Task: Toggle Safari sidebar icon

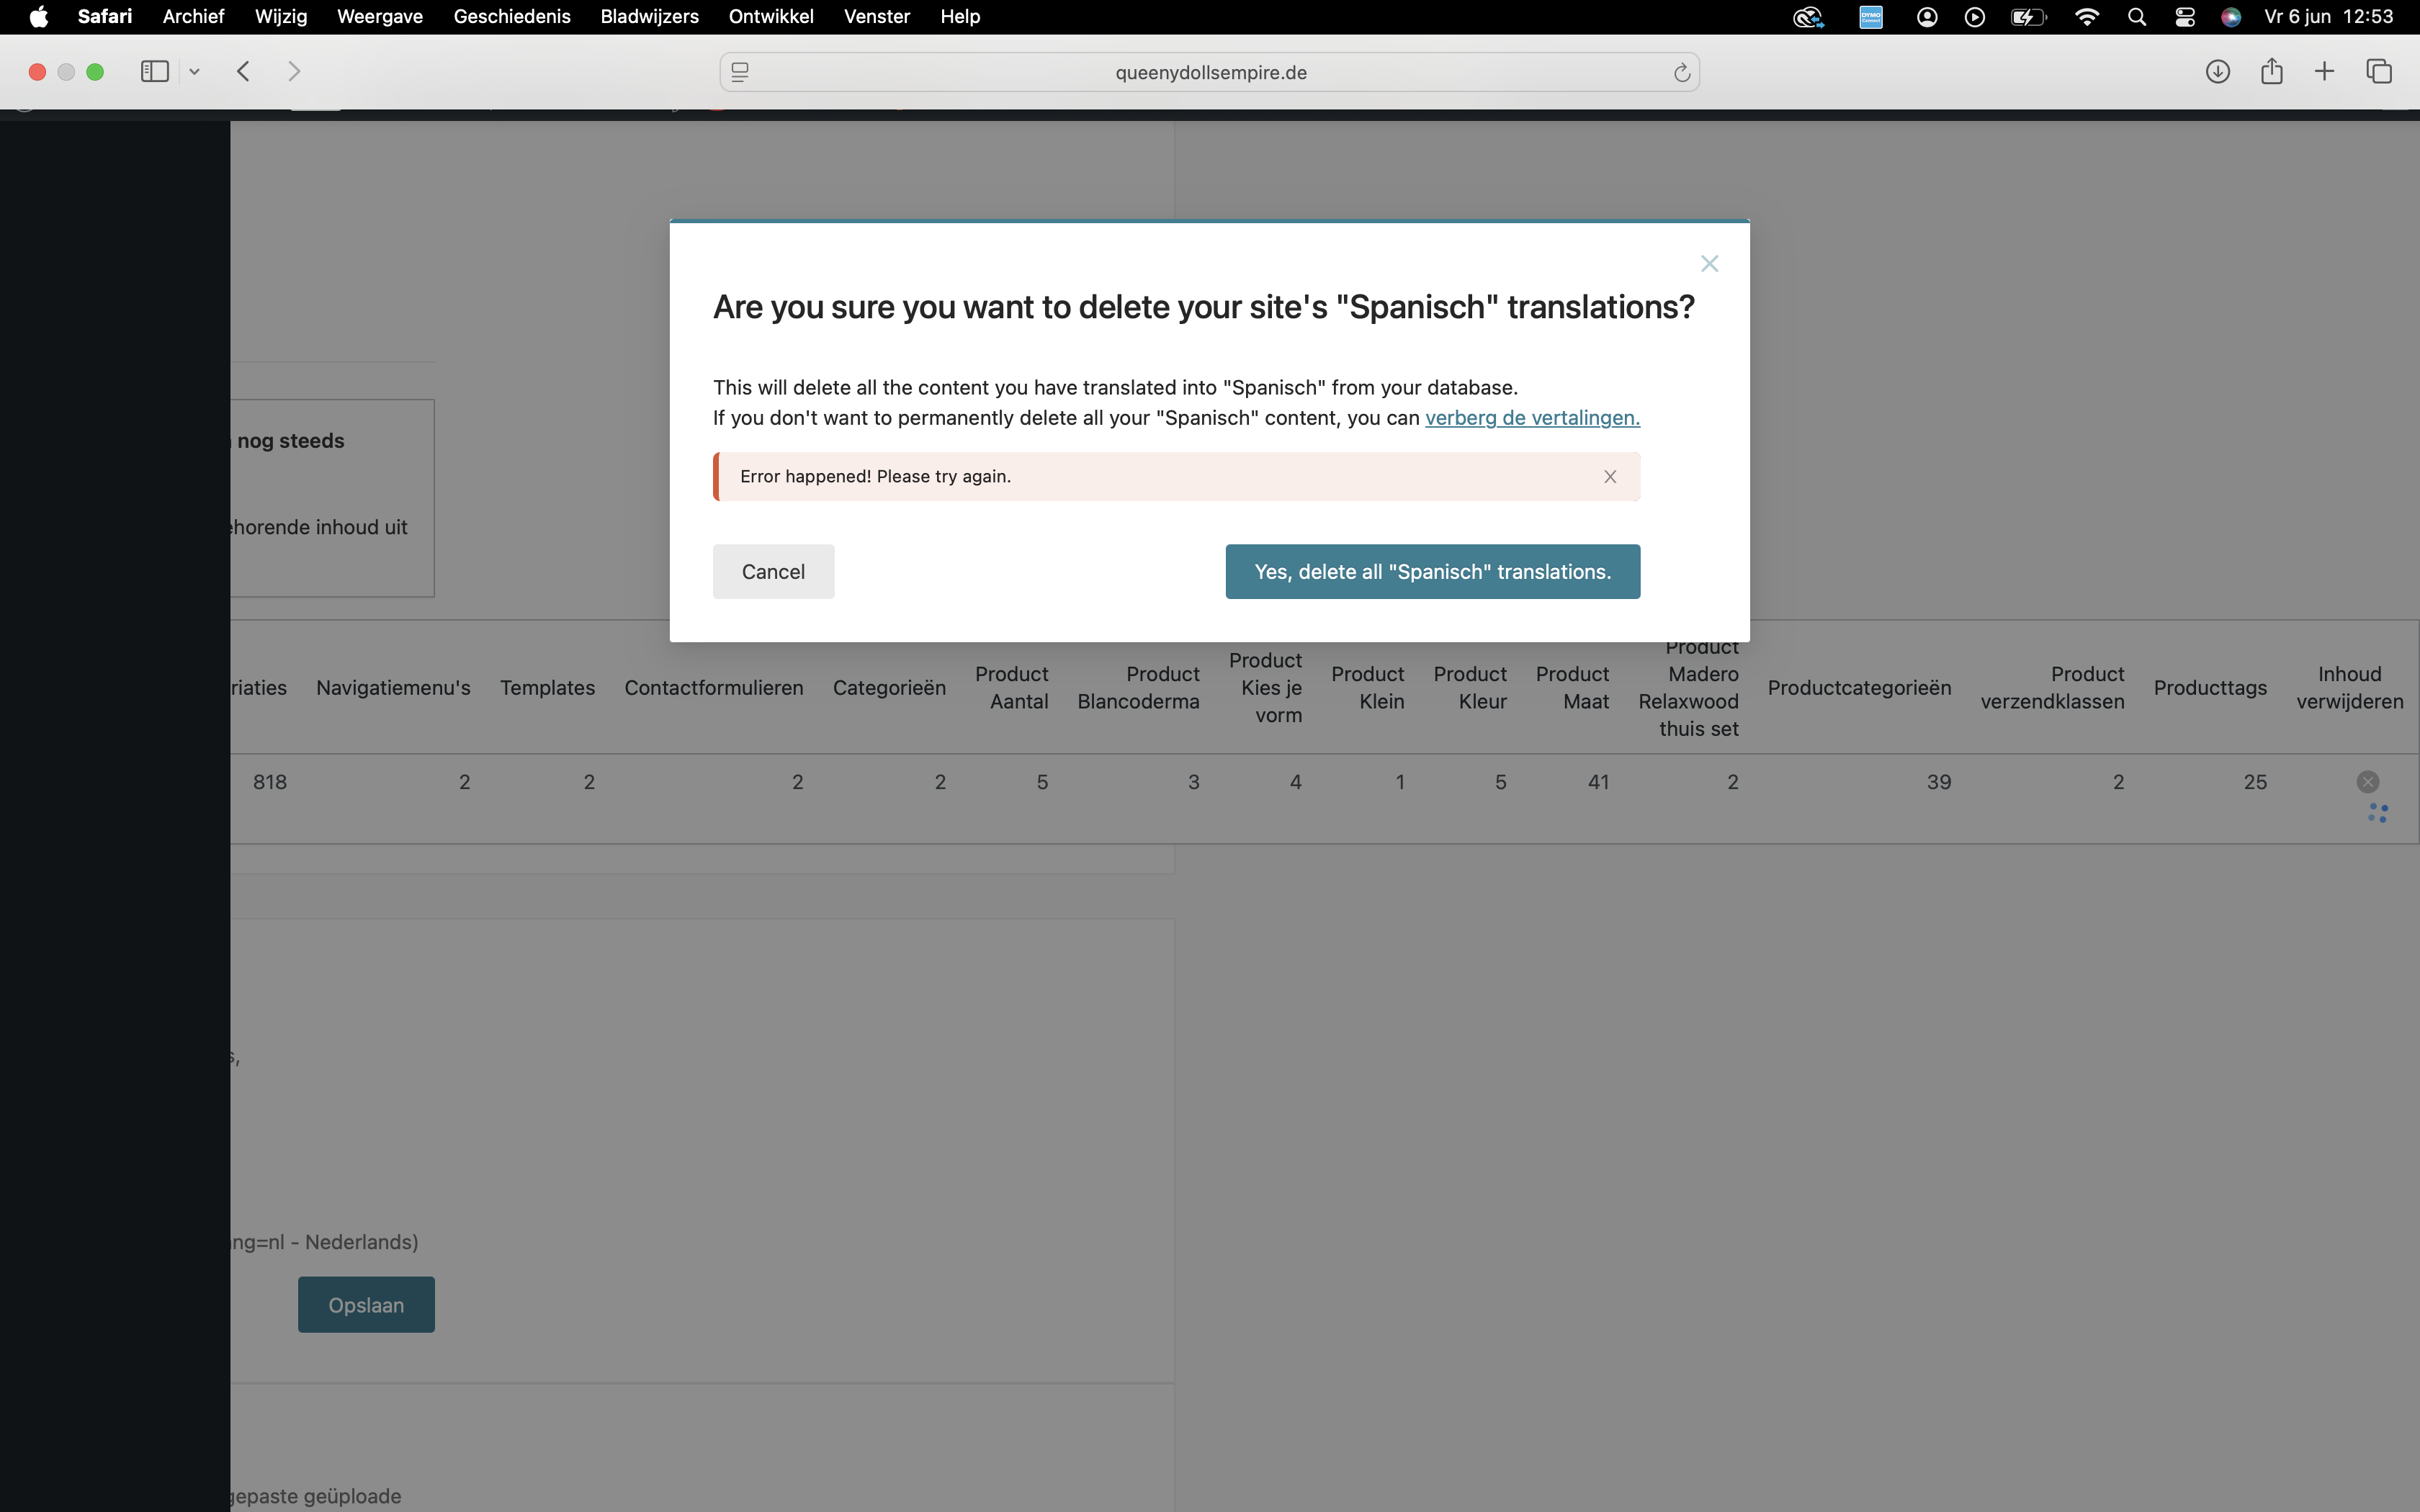Action: point(154,71)
